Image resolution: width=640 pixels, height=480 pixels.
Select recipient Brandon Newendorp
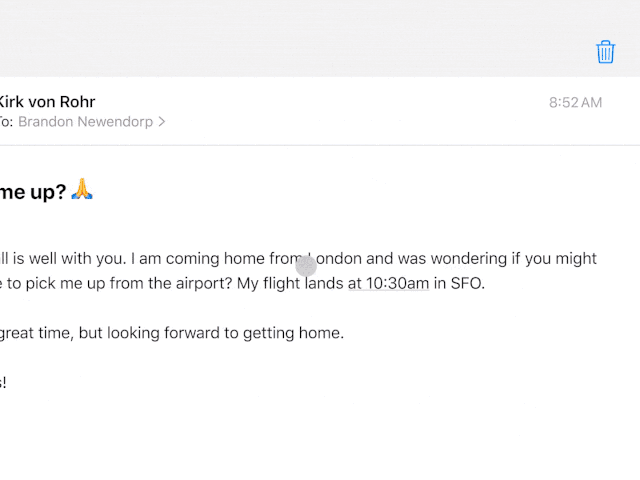pyautogui.click(x=86, y=122)
